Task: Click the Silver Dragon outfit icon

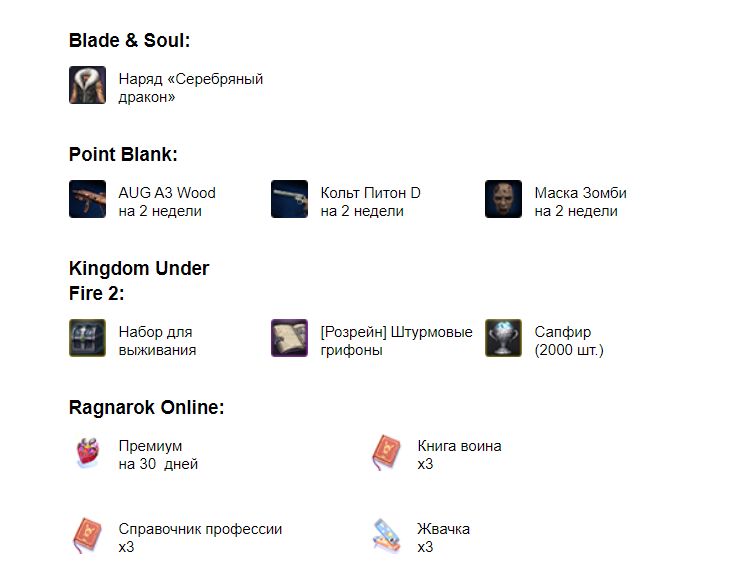Action: (87, 85)
